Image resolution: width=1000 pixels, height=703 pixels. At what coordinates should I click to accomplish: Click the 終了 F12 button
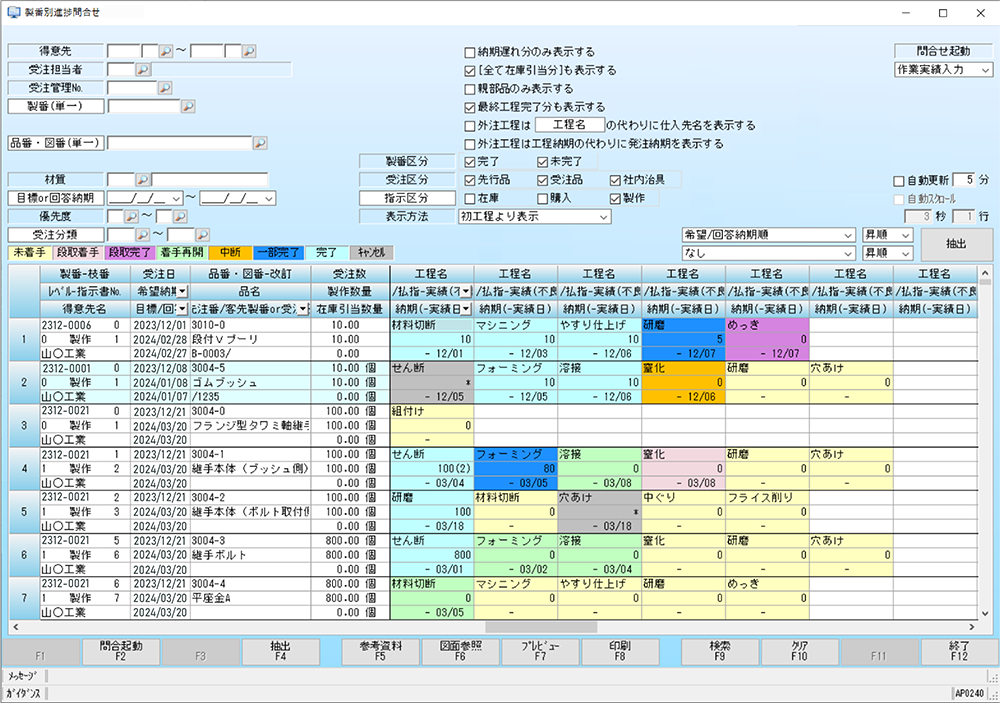(959, 652)
